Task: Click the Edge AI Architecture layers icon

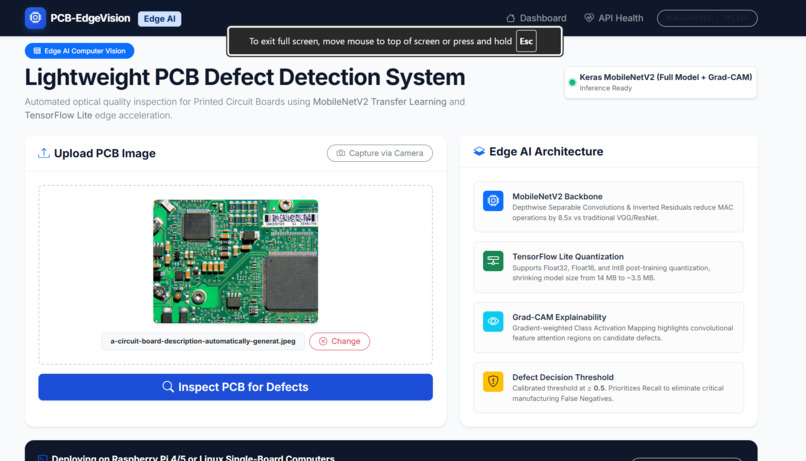Action: pyautogui.click(x=479, y=152)
